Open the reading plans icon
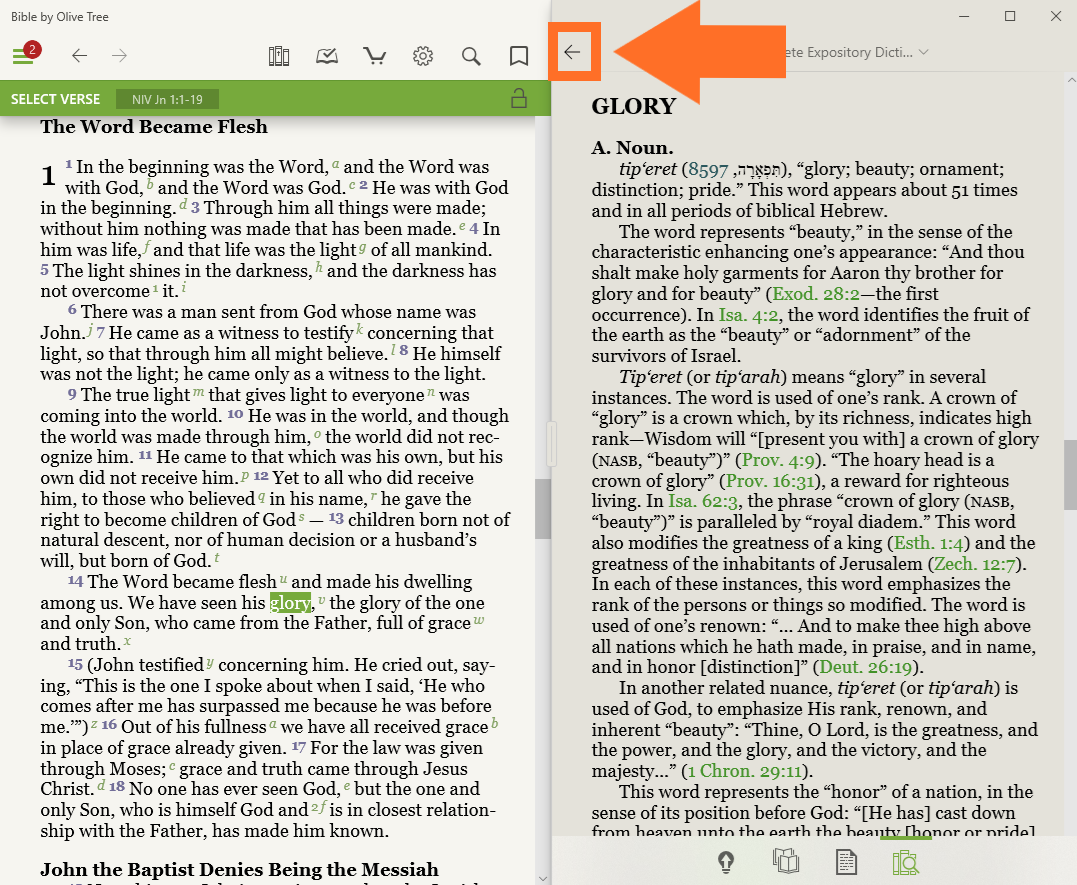This screenshot has height=885, width=1077. pos(327,56)
